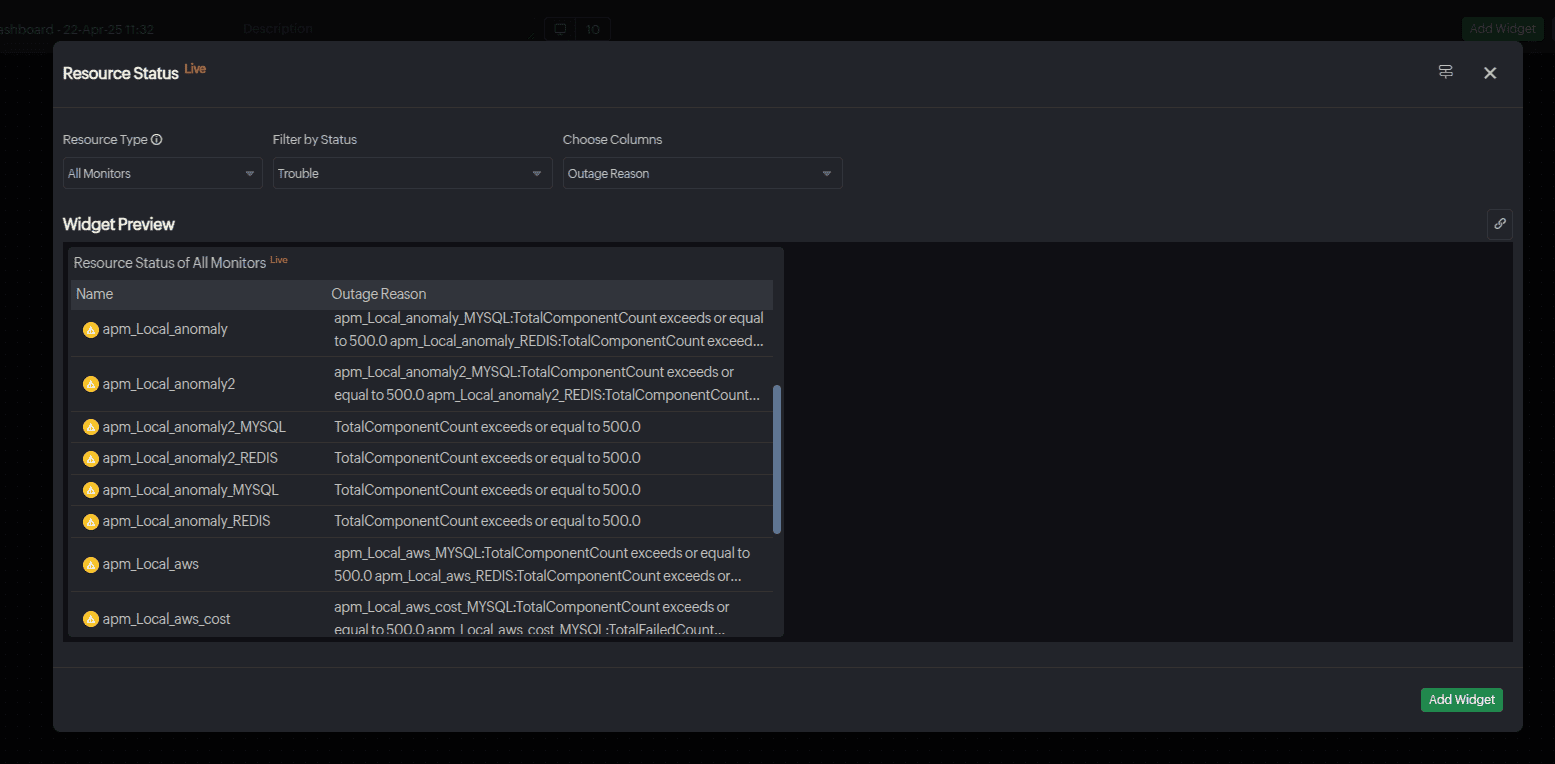The width and height of the screenshot is (1555, 764).
Task: Click warning icon next to apm_Local_anomaly2
Action: click(x=91, y=384)
